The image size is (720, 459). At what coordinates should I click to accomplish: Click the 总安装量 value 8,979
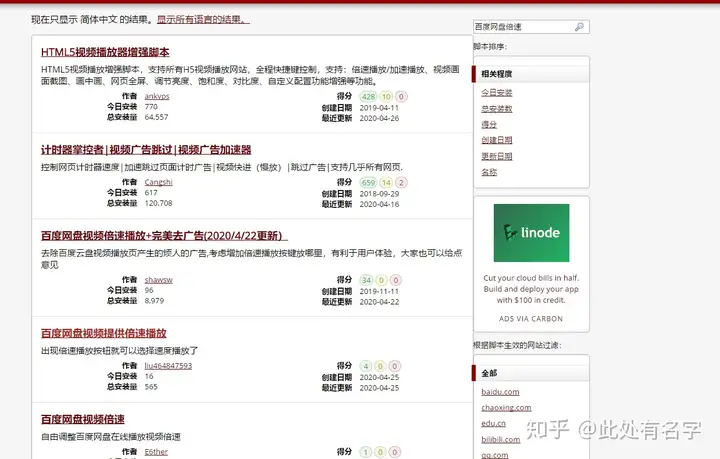(x=154, y=301)
